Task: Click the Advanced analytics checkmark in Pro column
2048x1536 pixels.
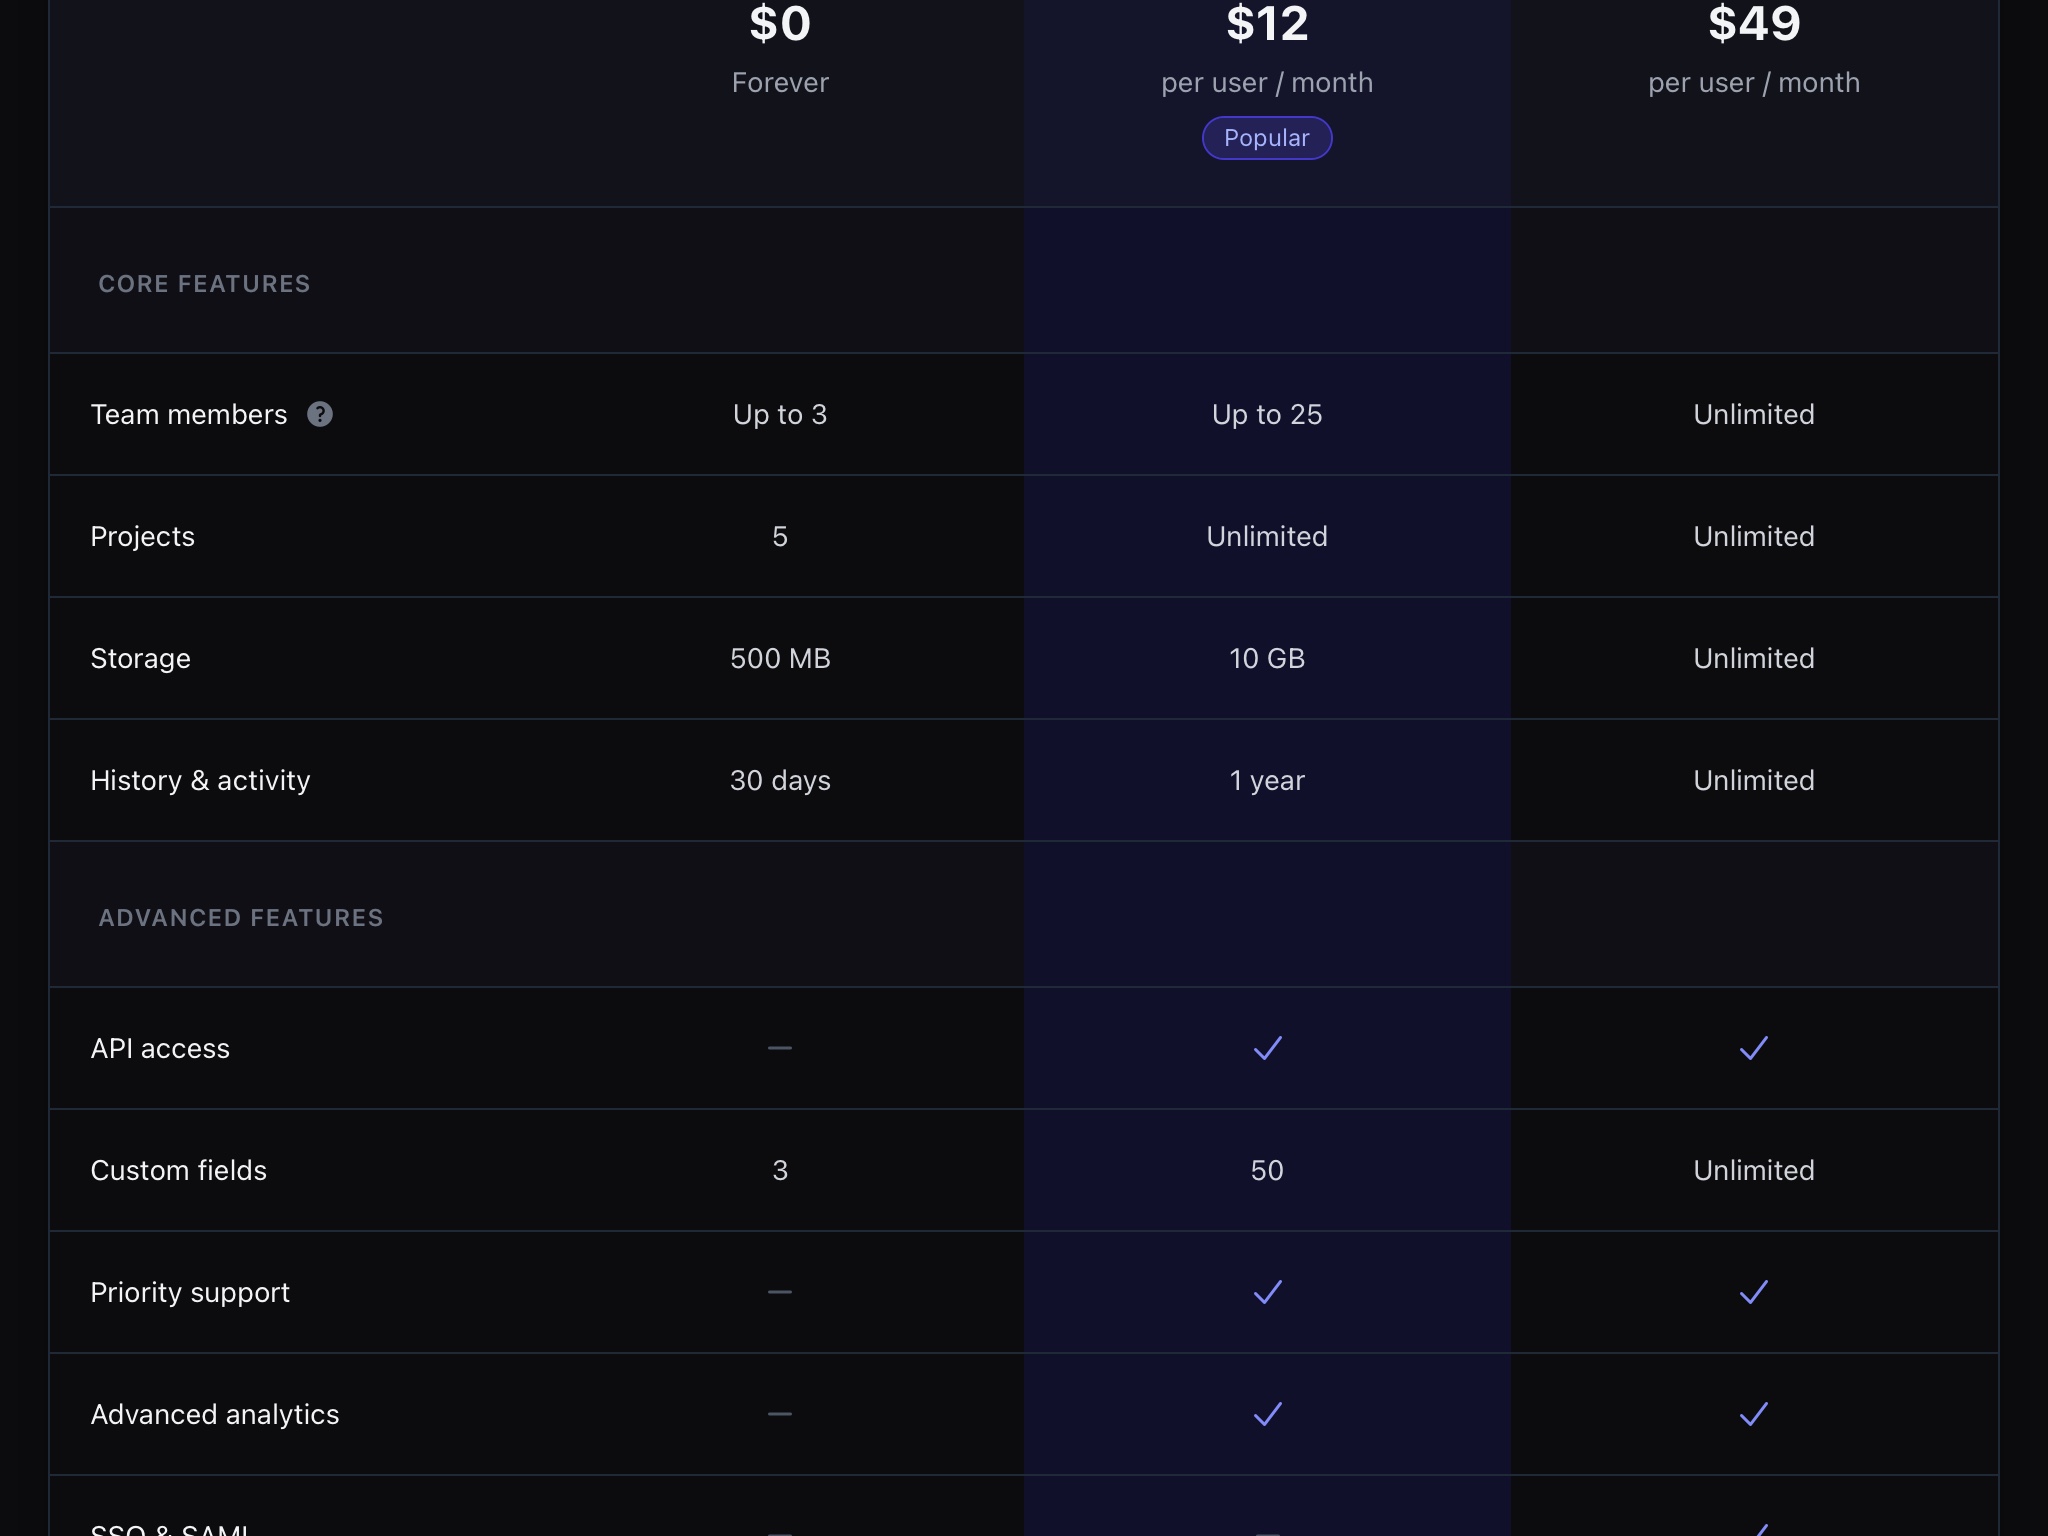Action: tap(1266, 1415)
